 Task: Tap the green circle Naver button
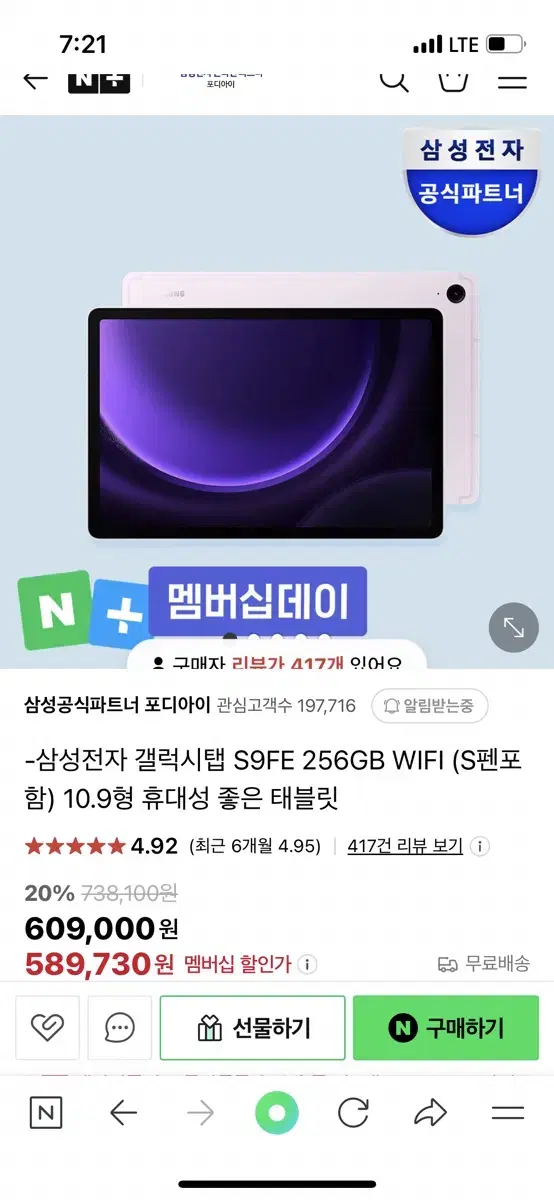(x=277, y=1113)
